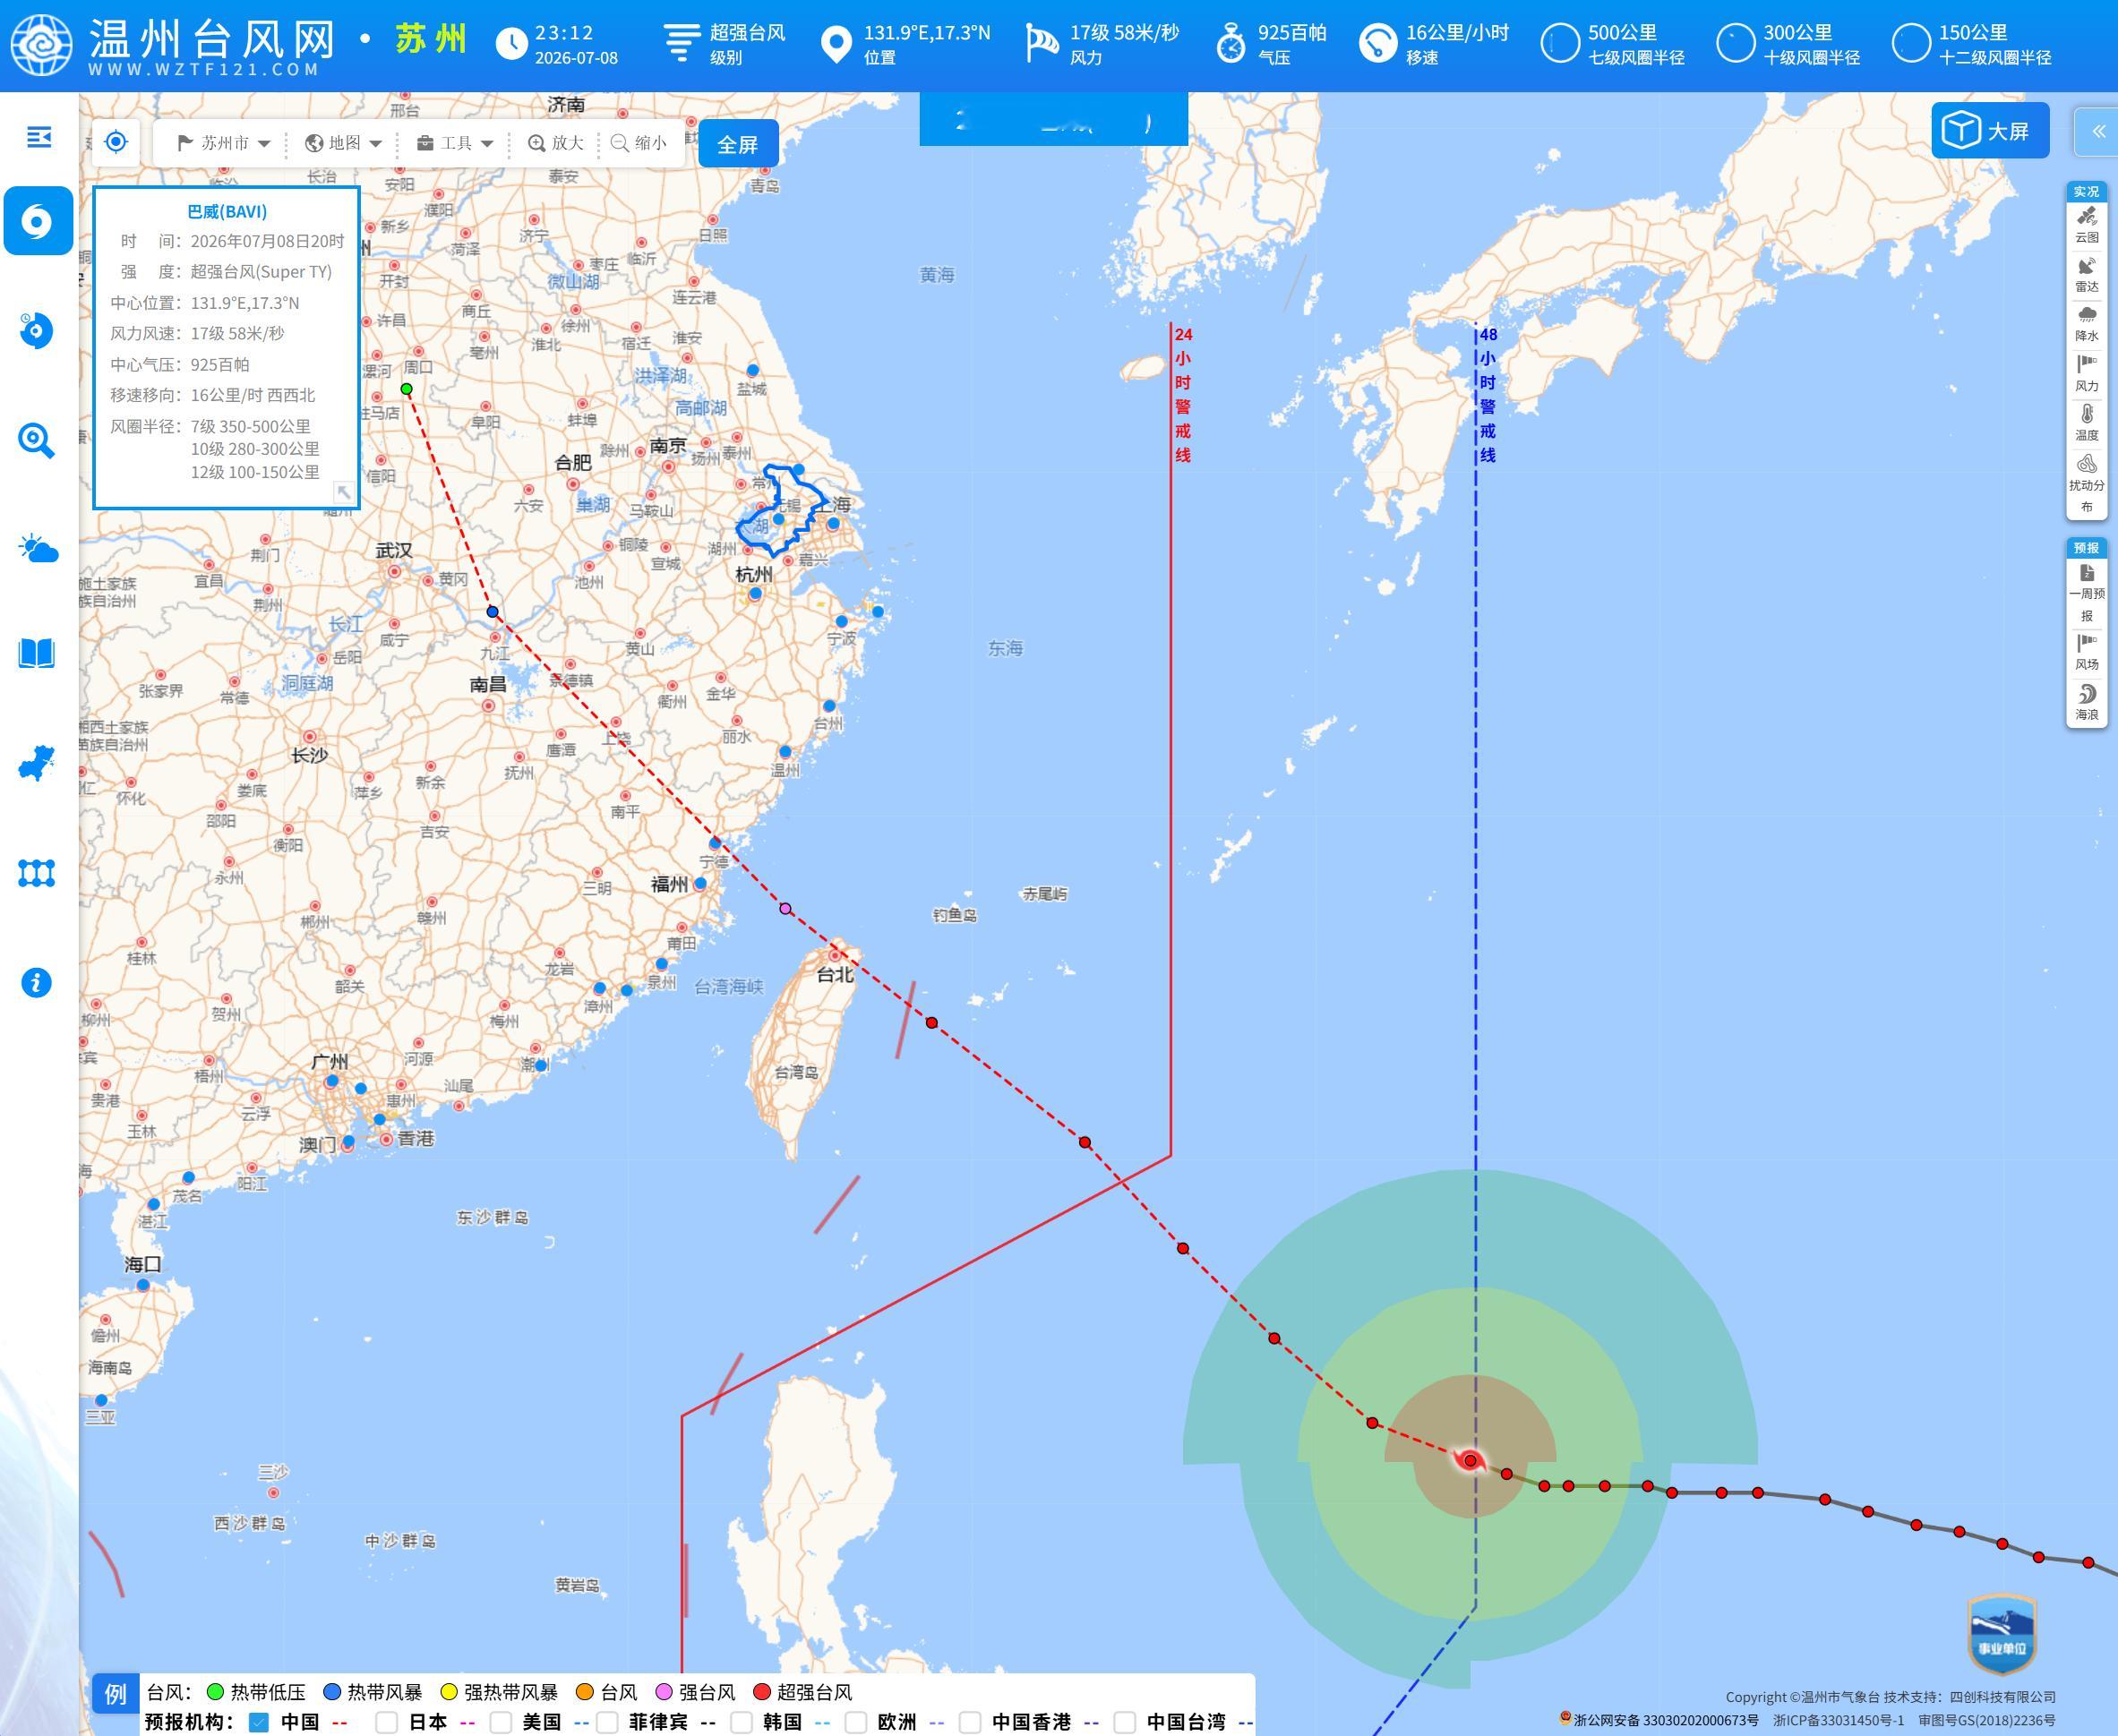2118x1736 pixels.
Task: Check the 欧洲 forecast agency checkbox
Action: pos(855,1722)
